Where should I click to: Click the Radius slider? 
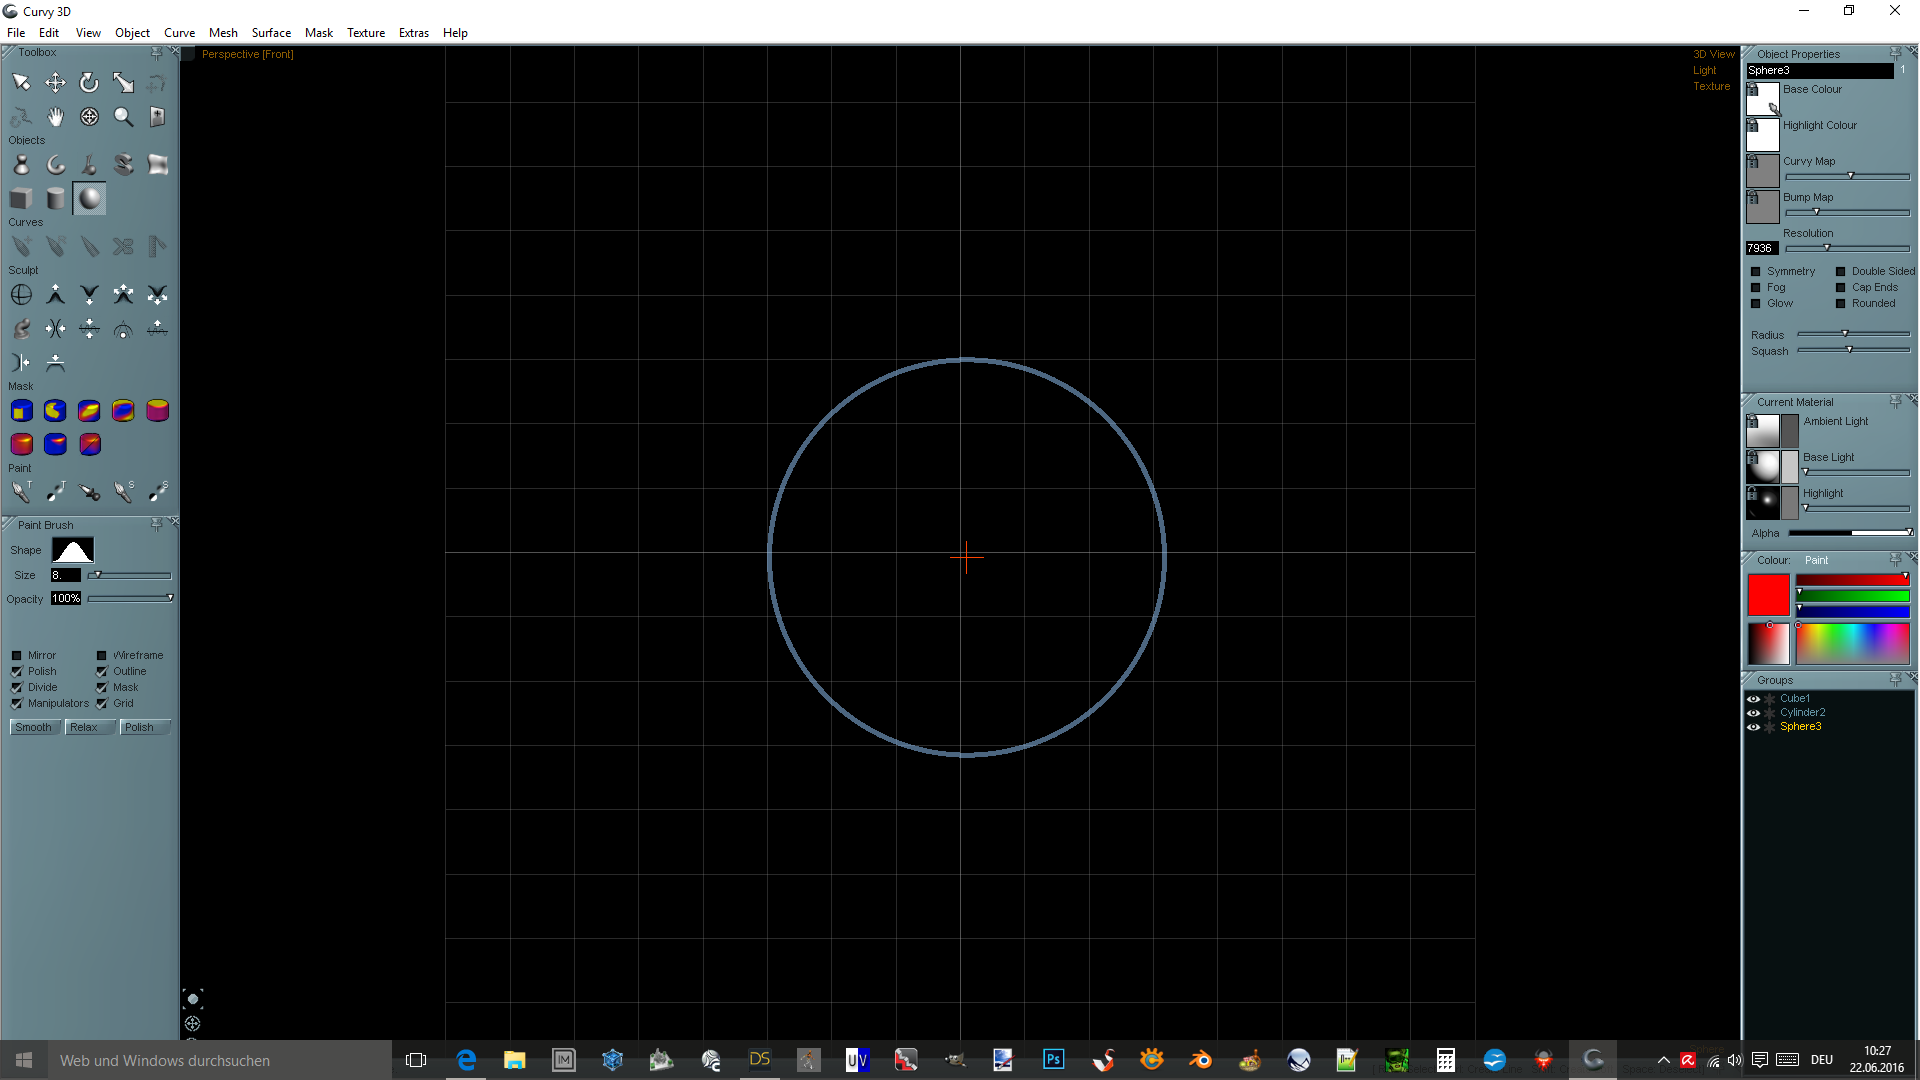(1854, 334)
